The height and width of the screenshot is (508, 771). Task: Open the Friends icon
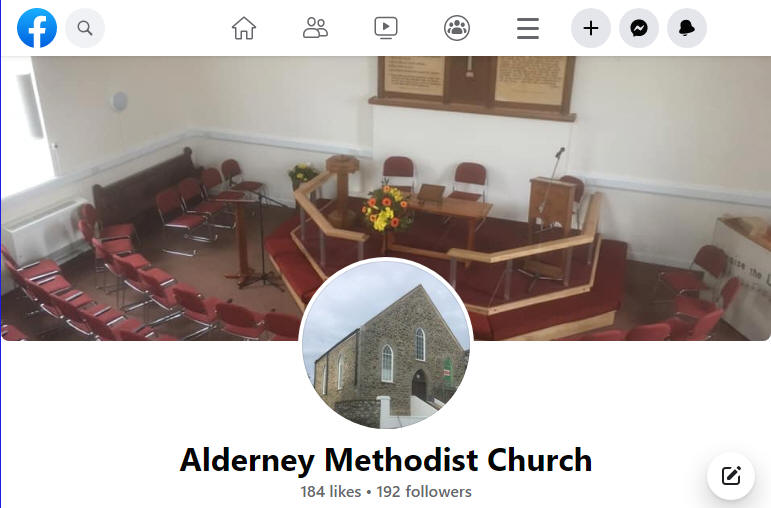315,28
